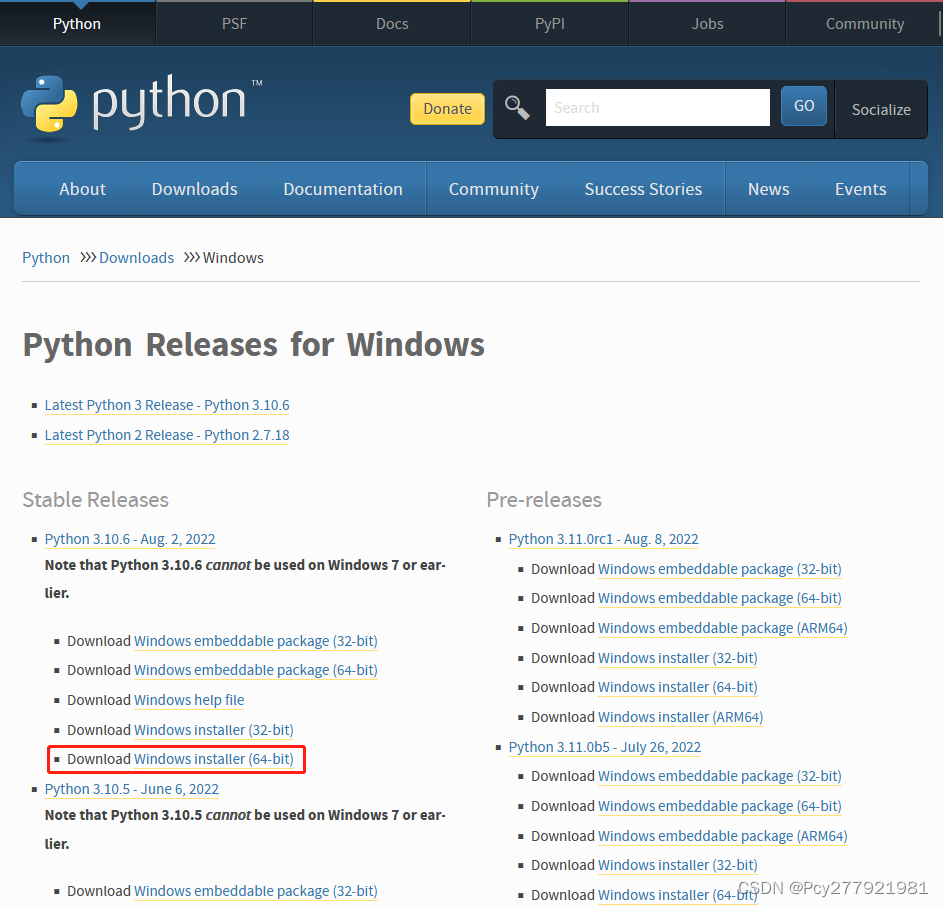The image size is (943, 907).
Task: Open the News navigation item
Action: click(769, 189)
